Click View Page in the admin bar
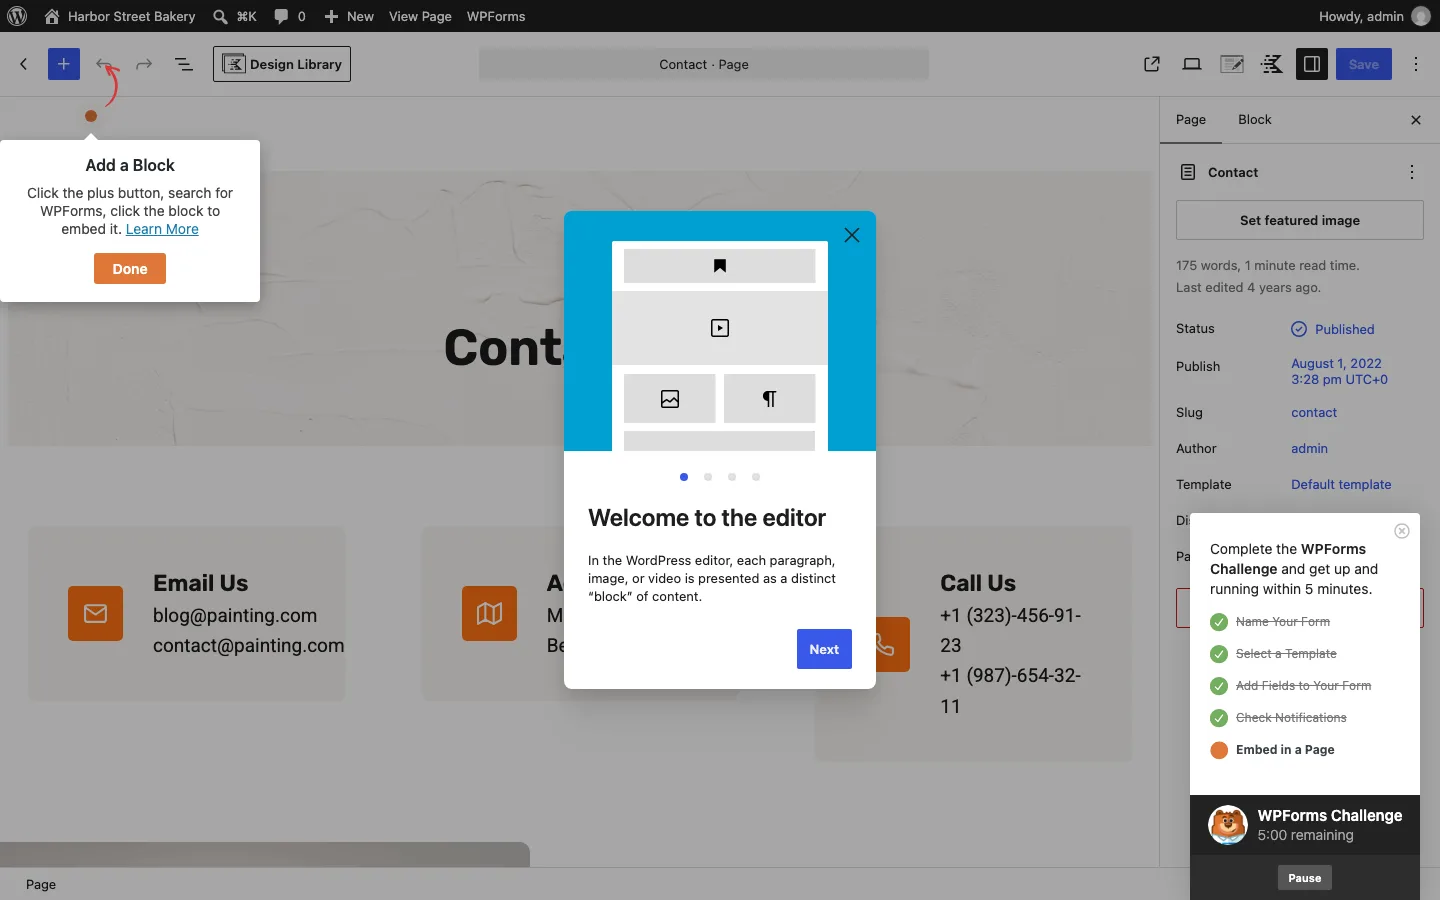The image size is (1440, 900). (420, 16)
